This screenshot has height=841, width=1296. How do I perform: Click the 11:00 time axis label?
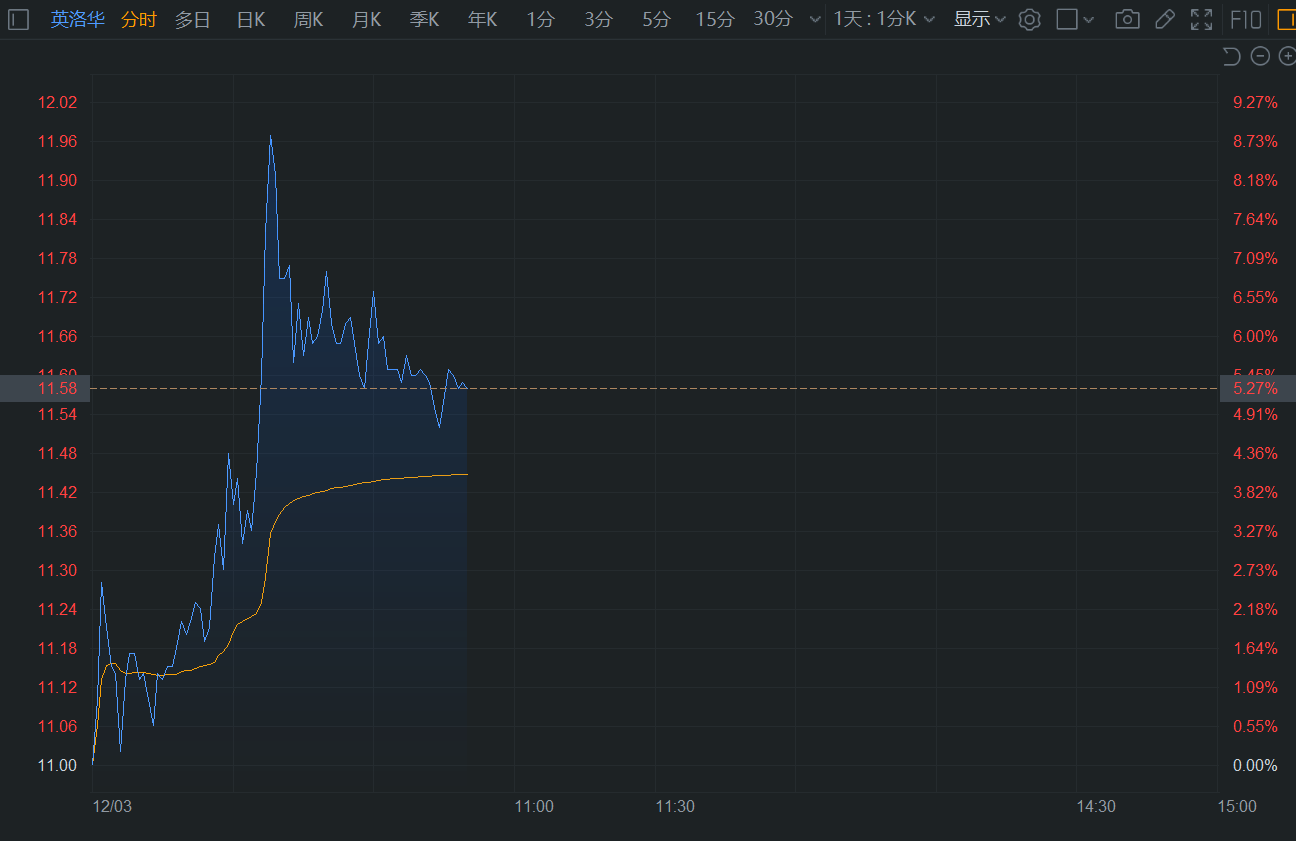coord(534,806)
